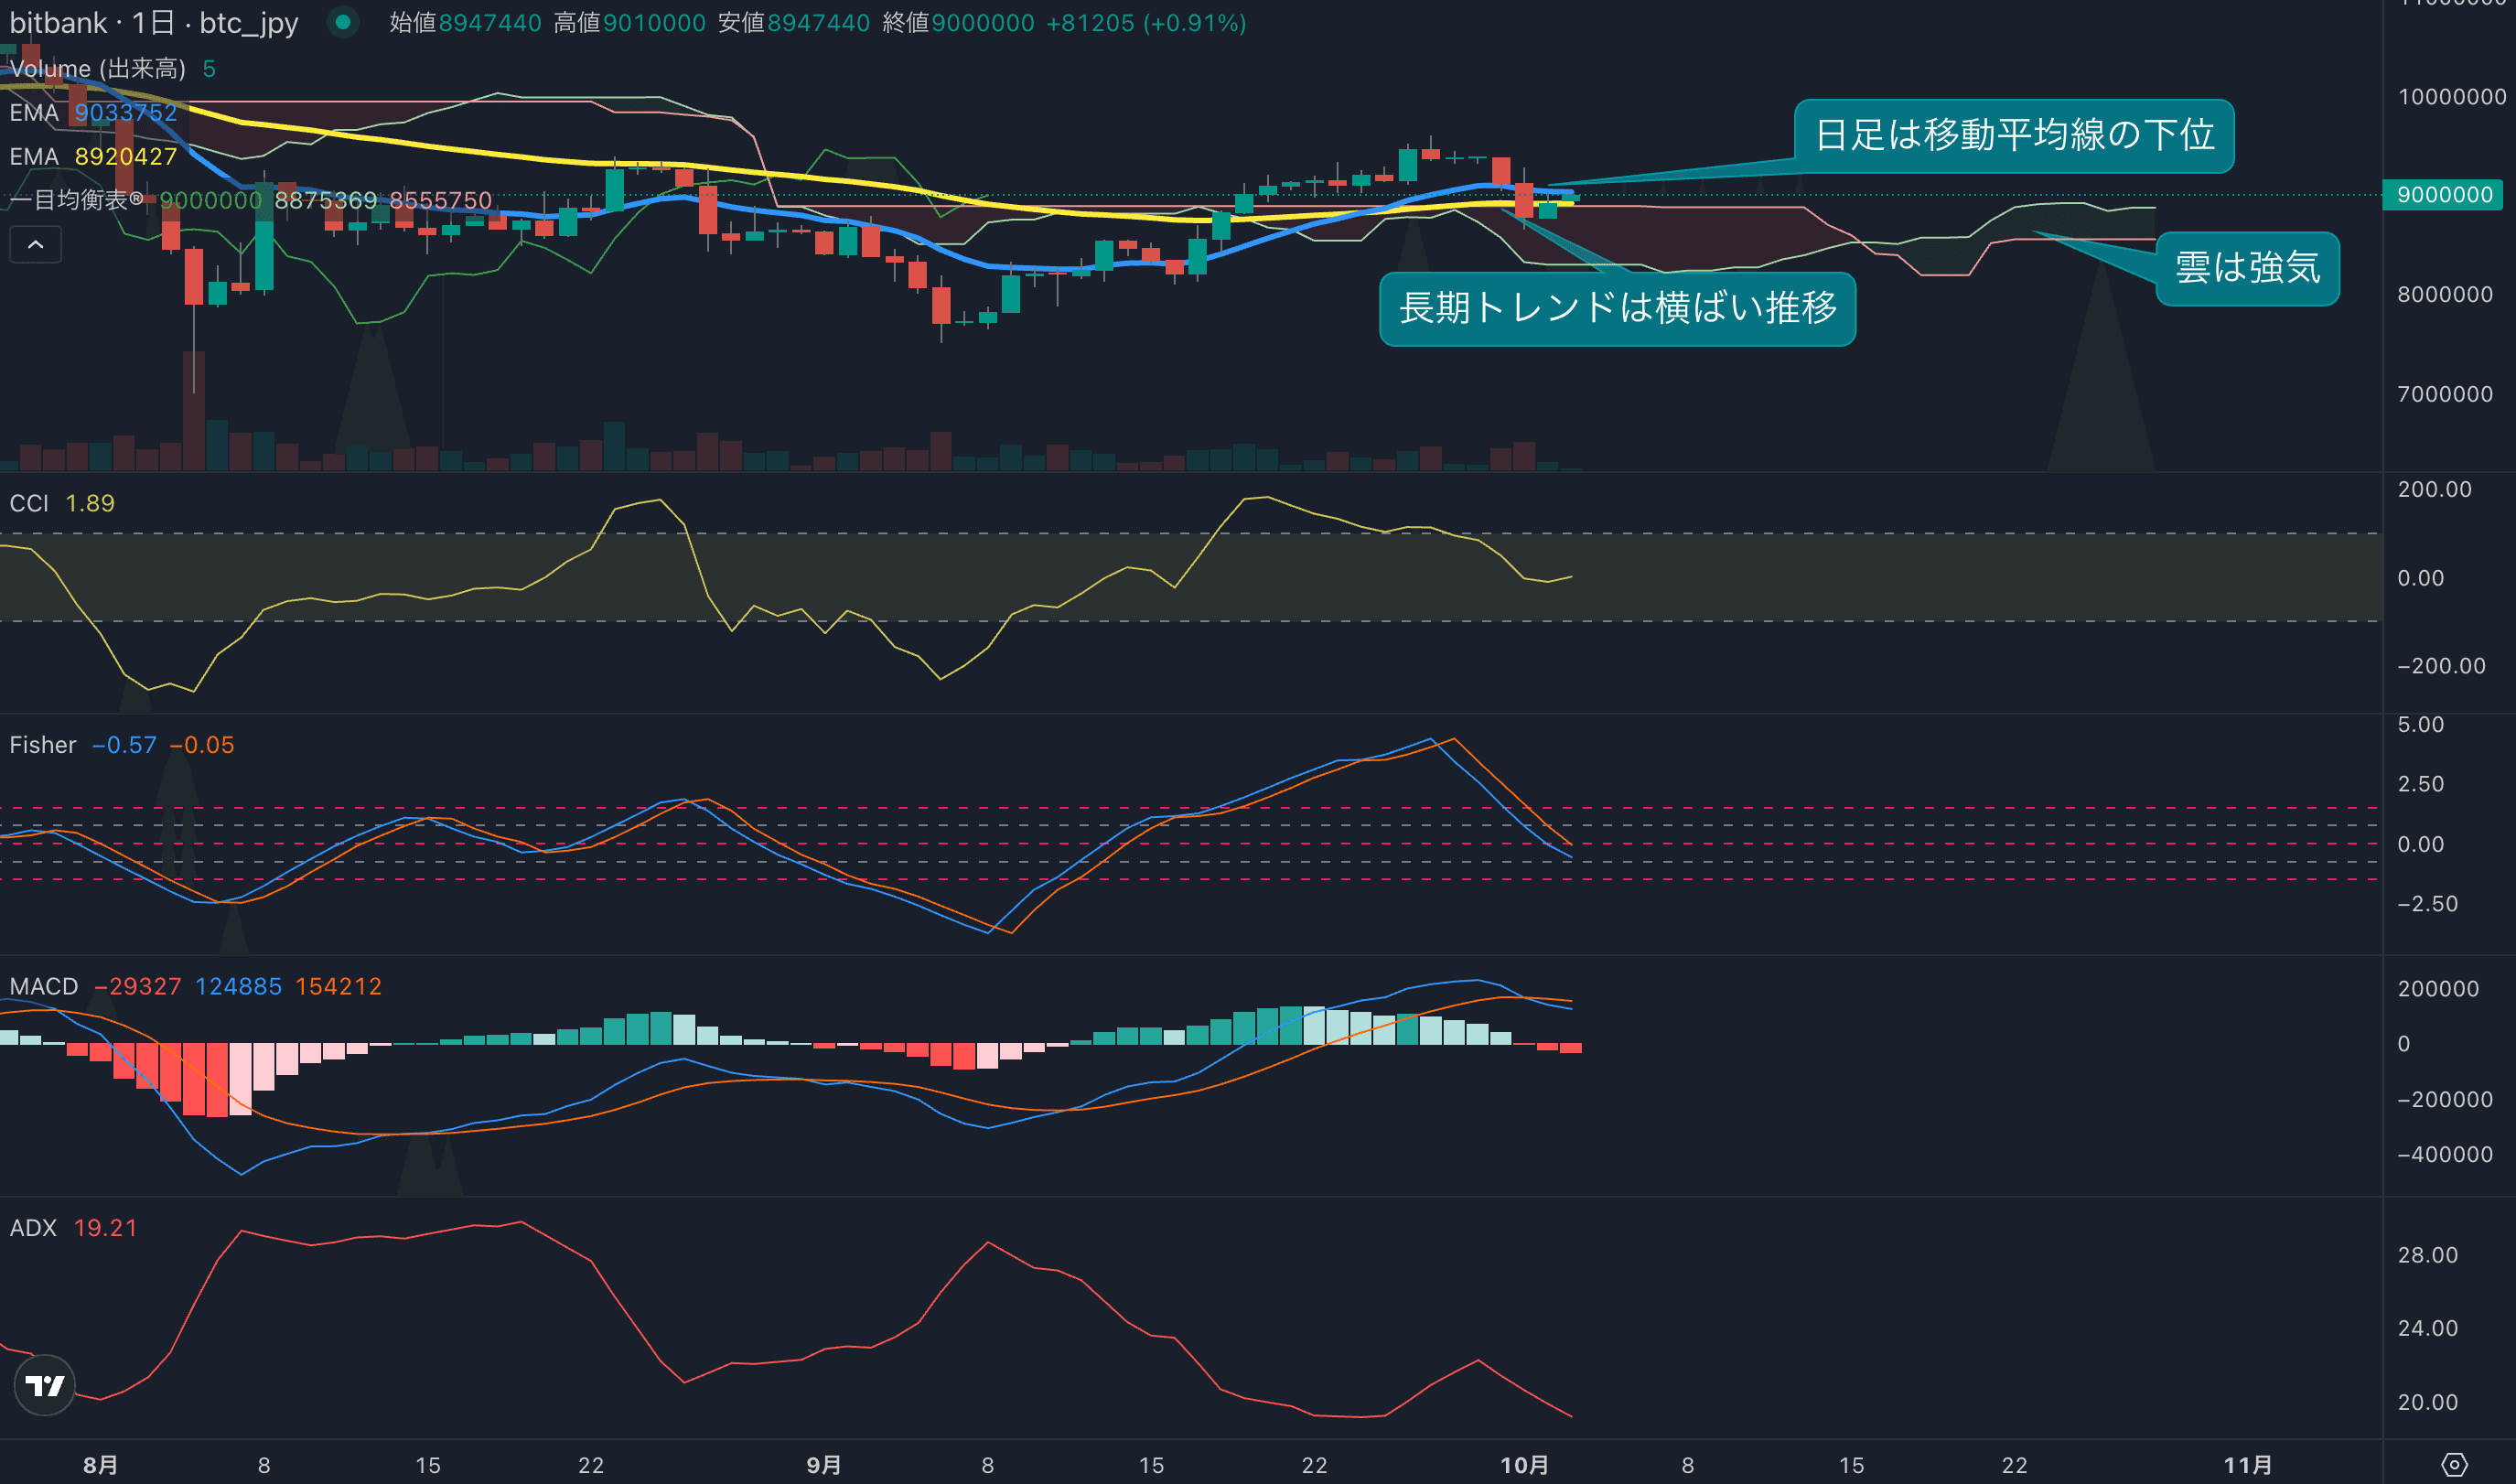Image resolution: width=2516 pixels, height=1484 pixels.
Task: Click the green market status dot
Action: 343,22
